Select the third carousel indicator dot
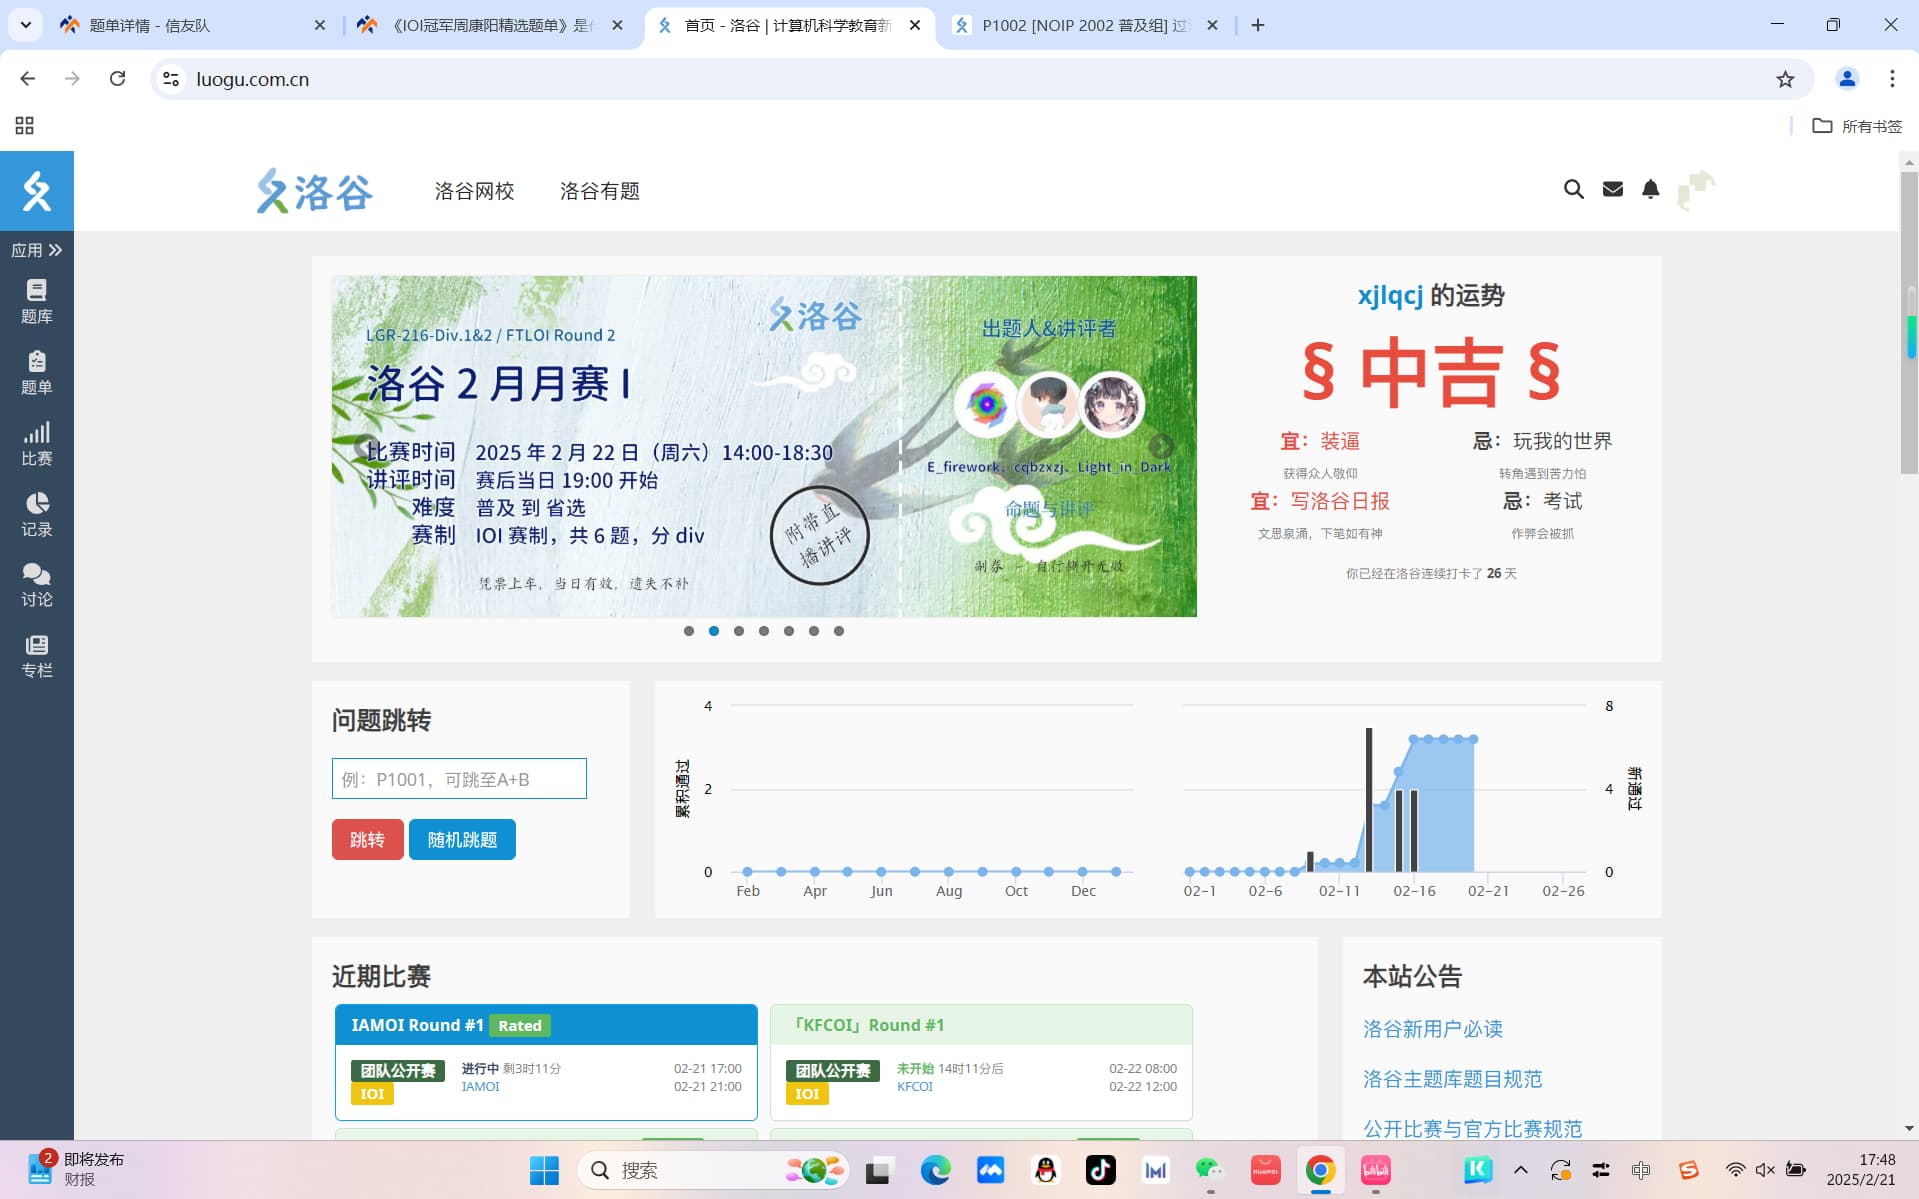Viewport: 1919px width, 1199px height. pyautogui.click(x=738, y=631)
